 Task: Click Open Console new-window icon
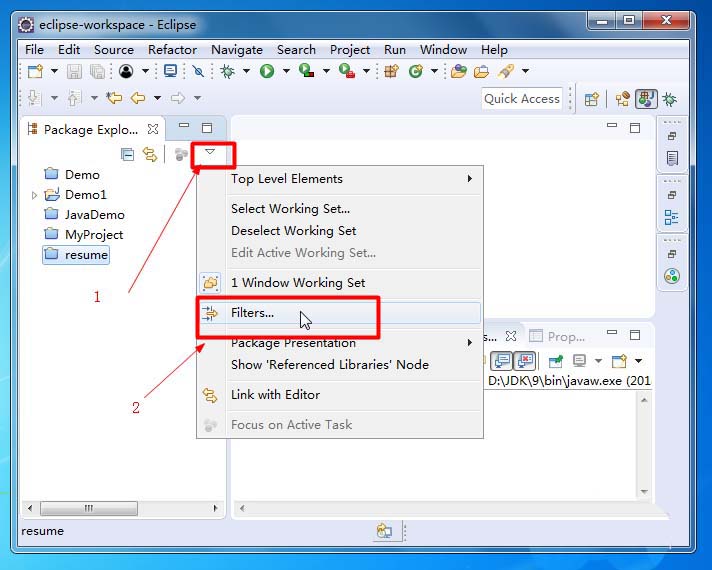click(619, 361)
